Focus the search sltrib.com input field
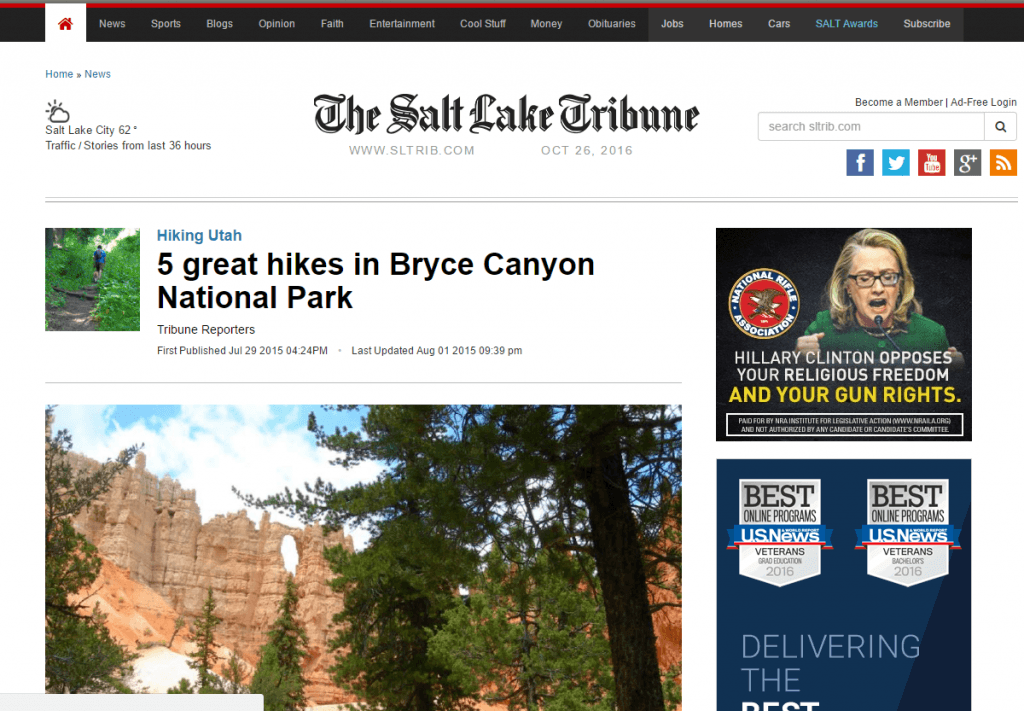 click(x=871, y=127)
